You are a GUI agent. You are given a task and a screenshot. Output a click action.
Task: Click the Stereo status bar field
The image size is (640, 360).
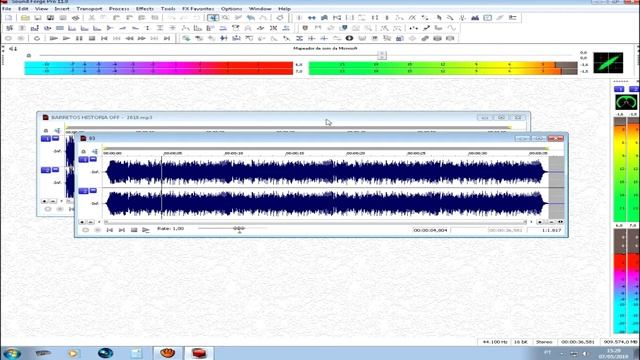[x=544, y=342]
